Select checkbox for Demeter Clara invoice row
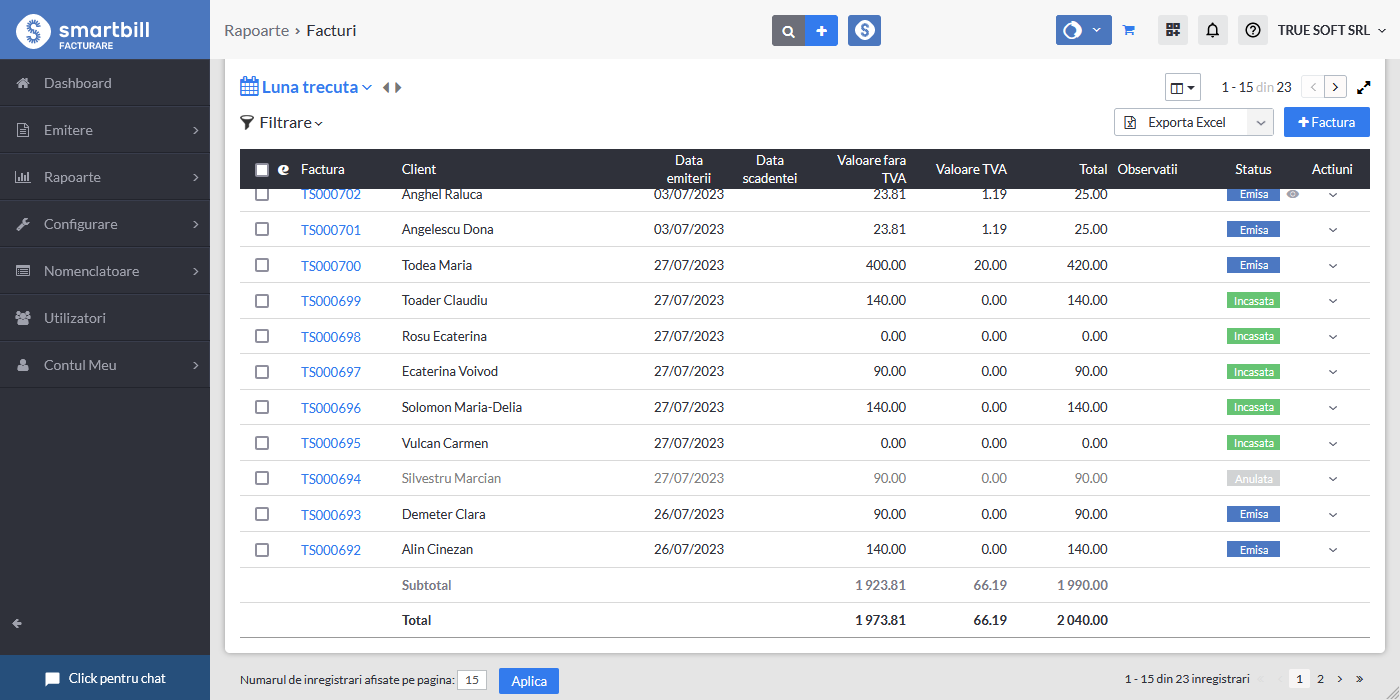Image resolution: width=1400 pixels, height=700 pixels. 262,514
